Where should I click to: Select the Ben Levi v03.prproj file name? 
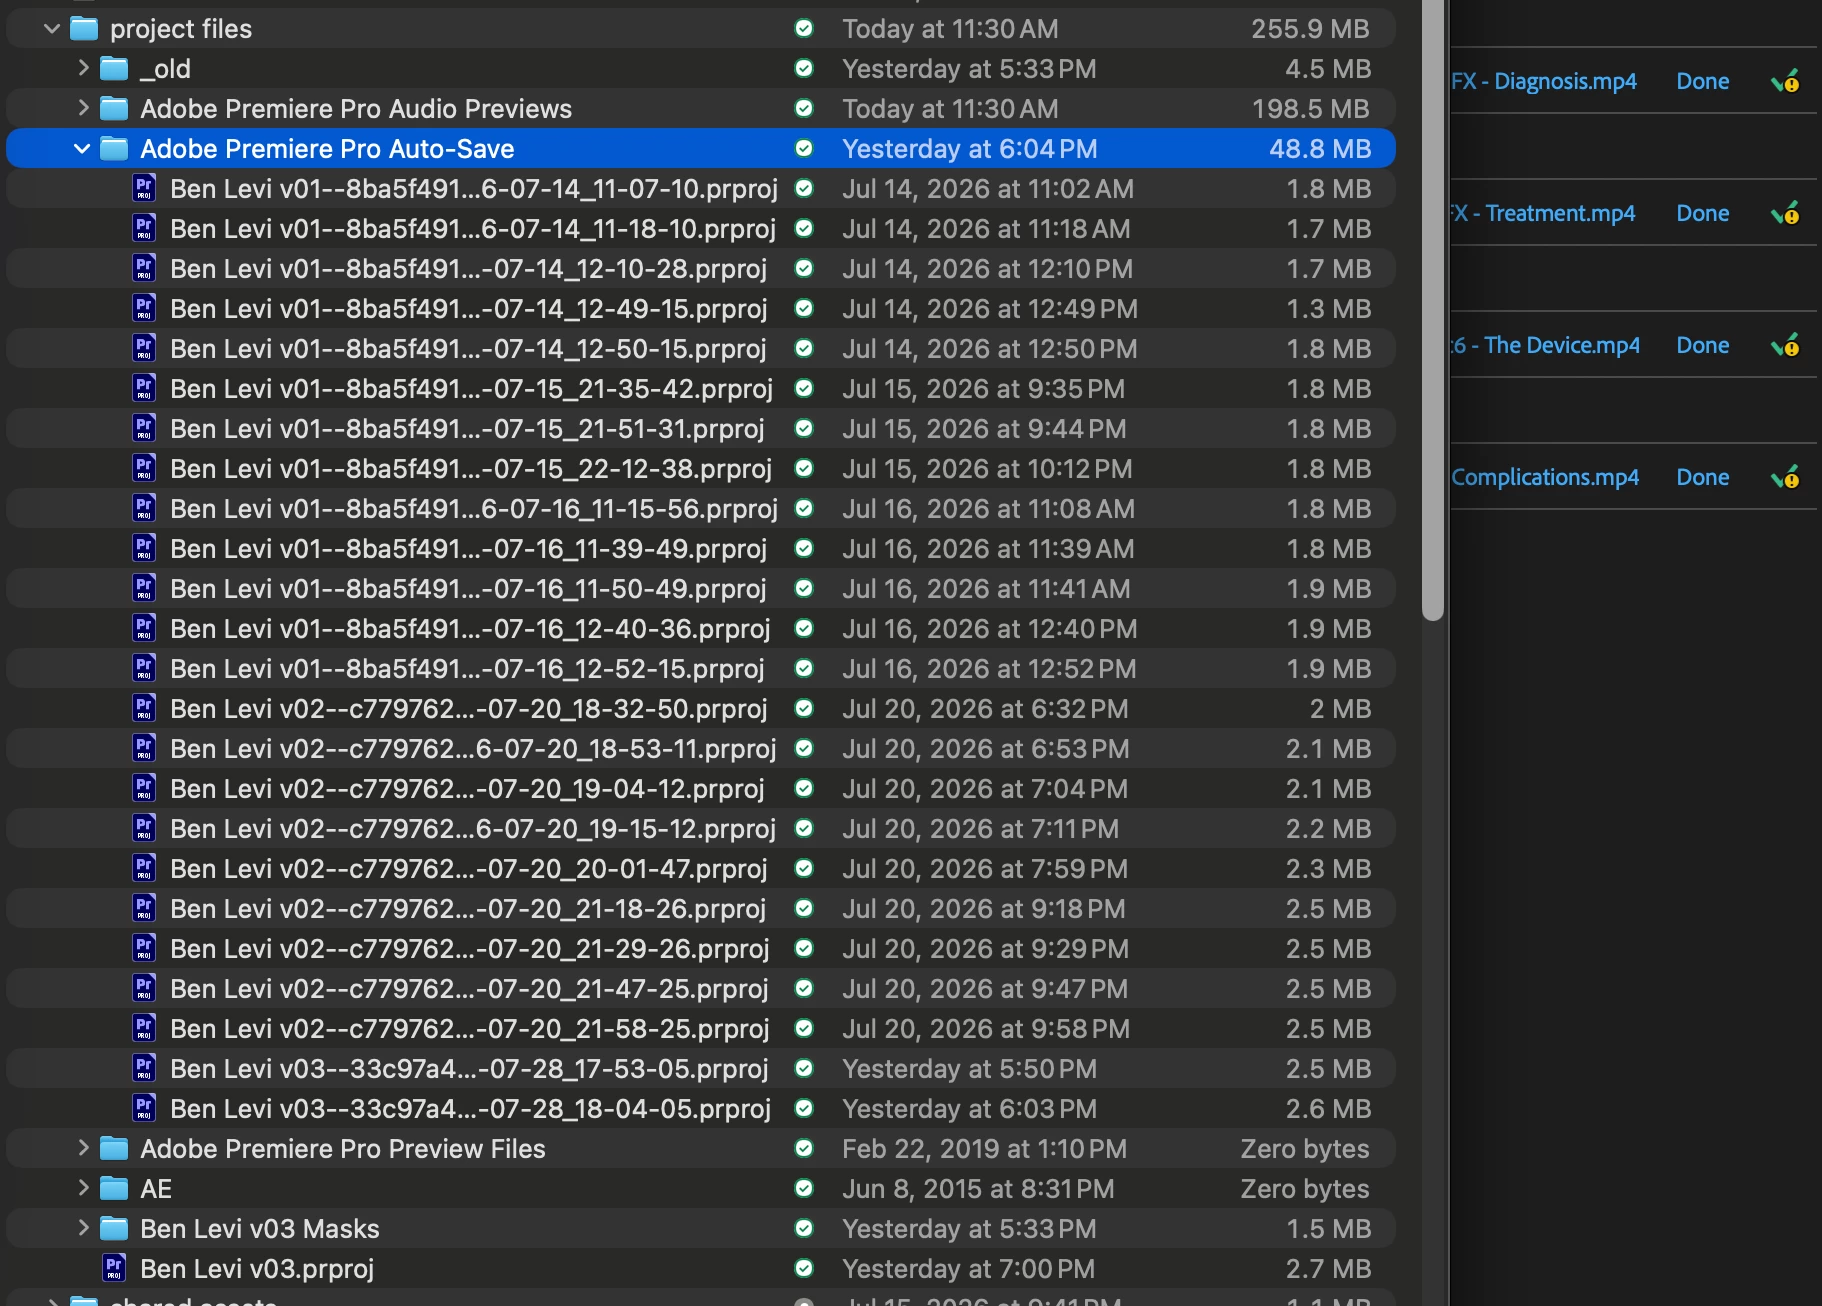point(257,1269)
